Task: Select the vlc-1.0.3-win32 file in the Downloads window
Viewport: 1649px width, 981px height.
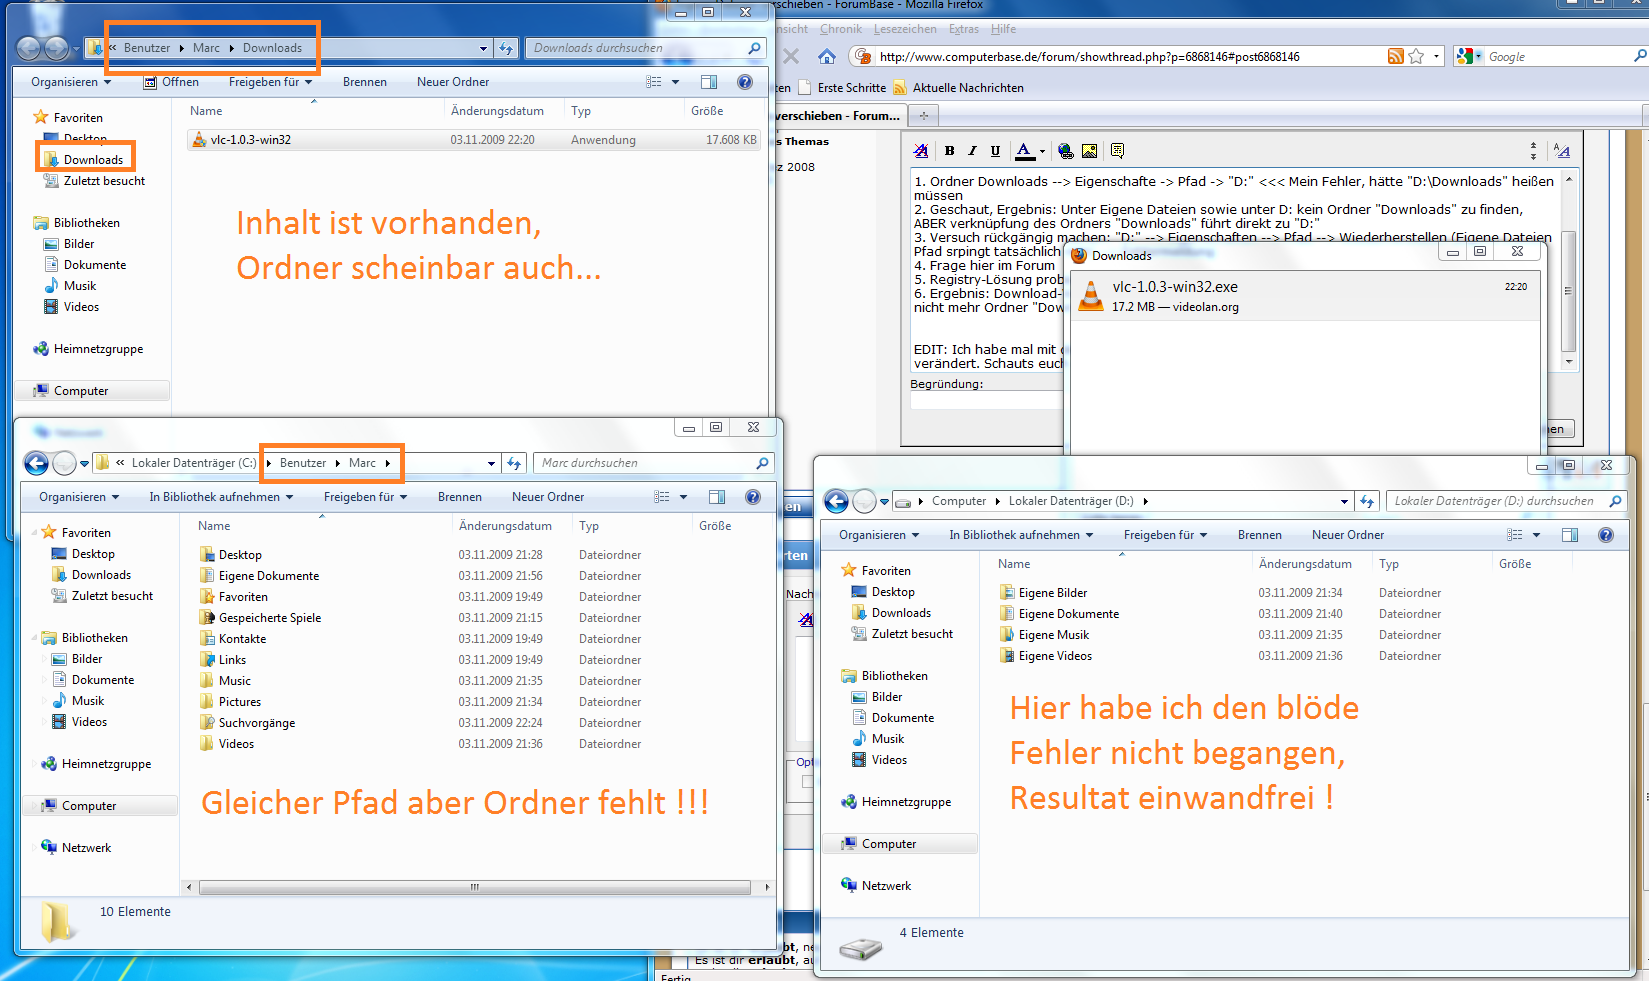Action: coord(474,140)
